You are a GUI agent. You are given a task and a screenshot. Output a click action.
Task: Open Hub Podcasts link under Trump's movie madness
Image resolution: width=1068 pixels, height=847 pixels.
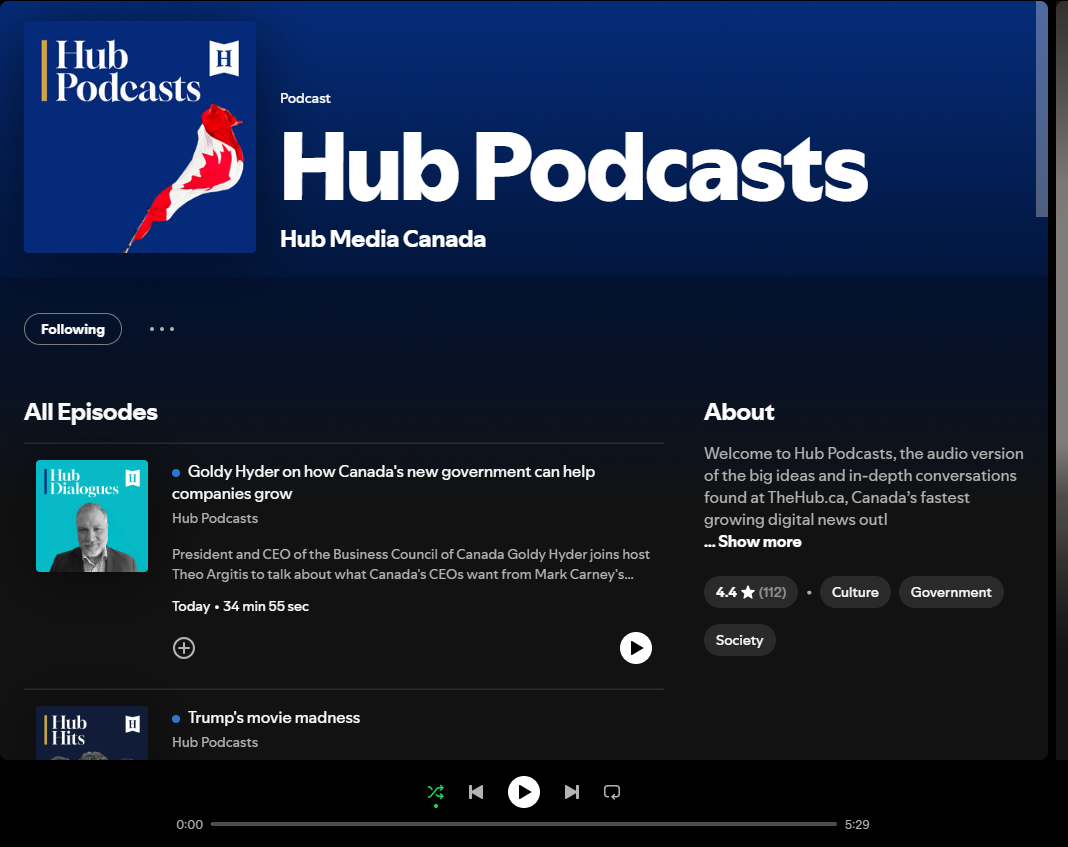[x=215, y=742]
